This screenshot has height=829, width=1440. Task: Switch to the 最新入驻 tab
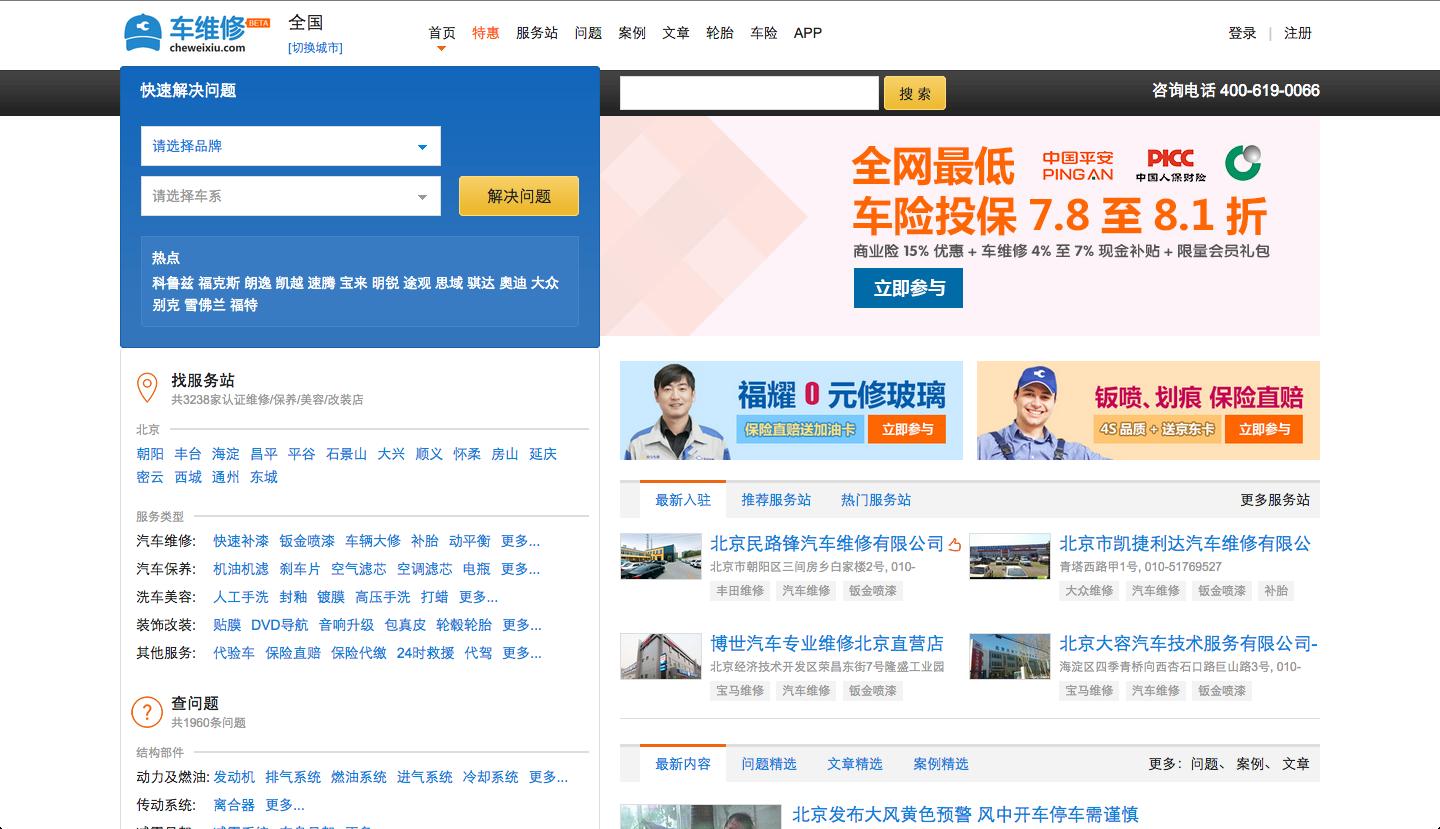tap(683, 500)
